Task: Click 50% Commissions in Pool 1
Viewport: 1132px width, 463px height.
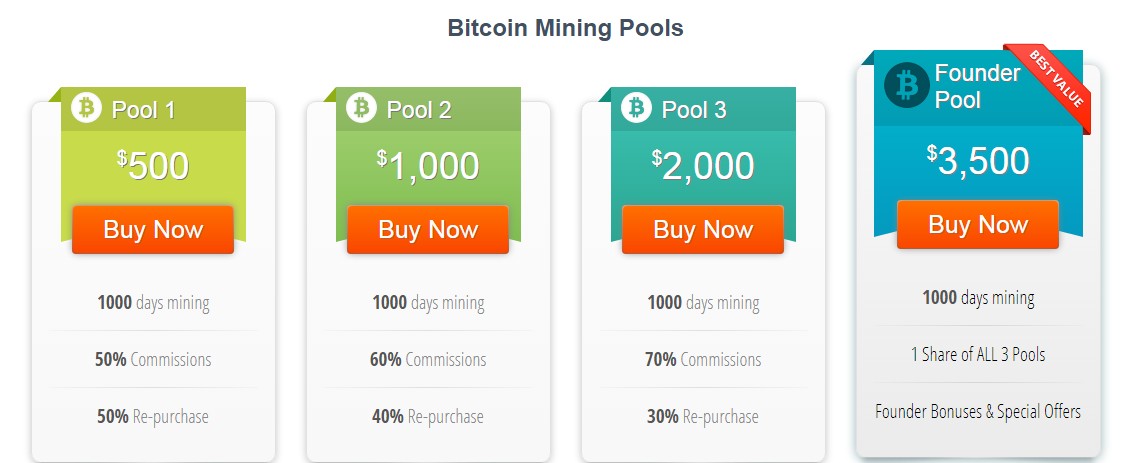Action: [153, 359]
